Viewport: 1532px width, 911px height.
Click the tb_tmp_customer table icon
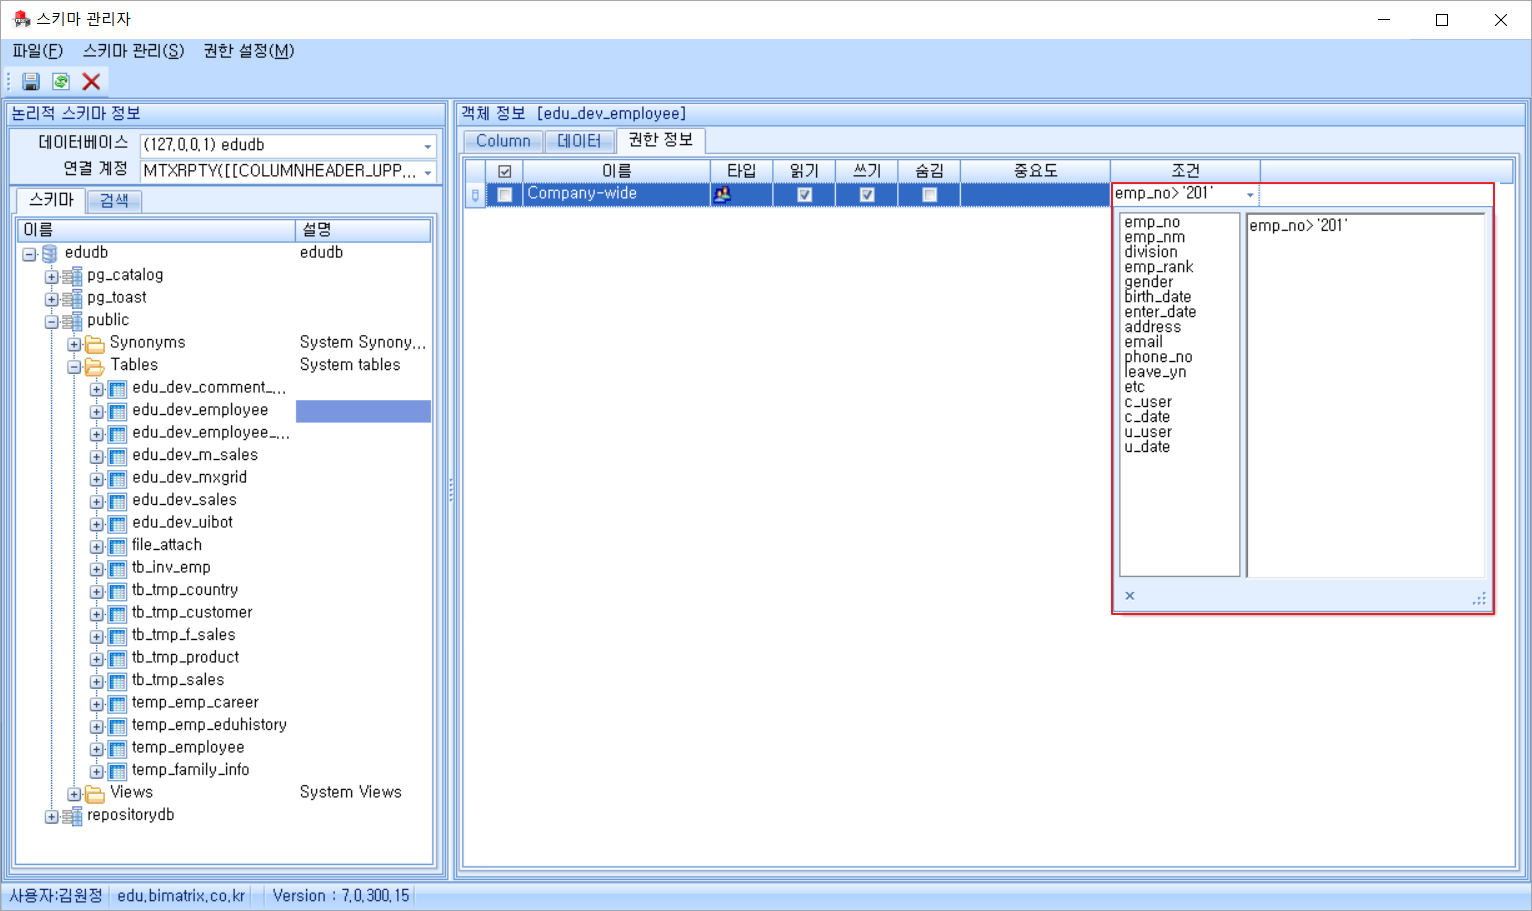click(117, 614)
